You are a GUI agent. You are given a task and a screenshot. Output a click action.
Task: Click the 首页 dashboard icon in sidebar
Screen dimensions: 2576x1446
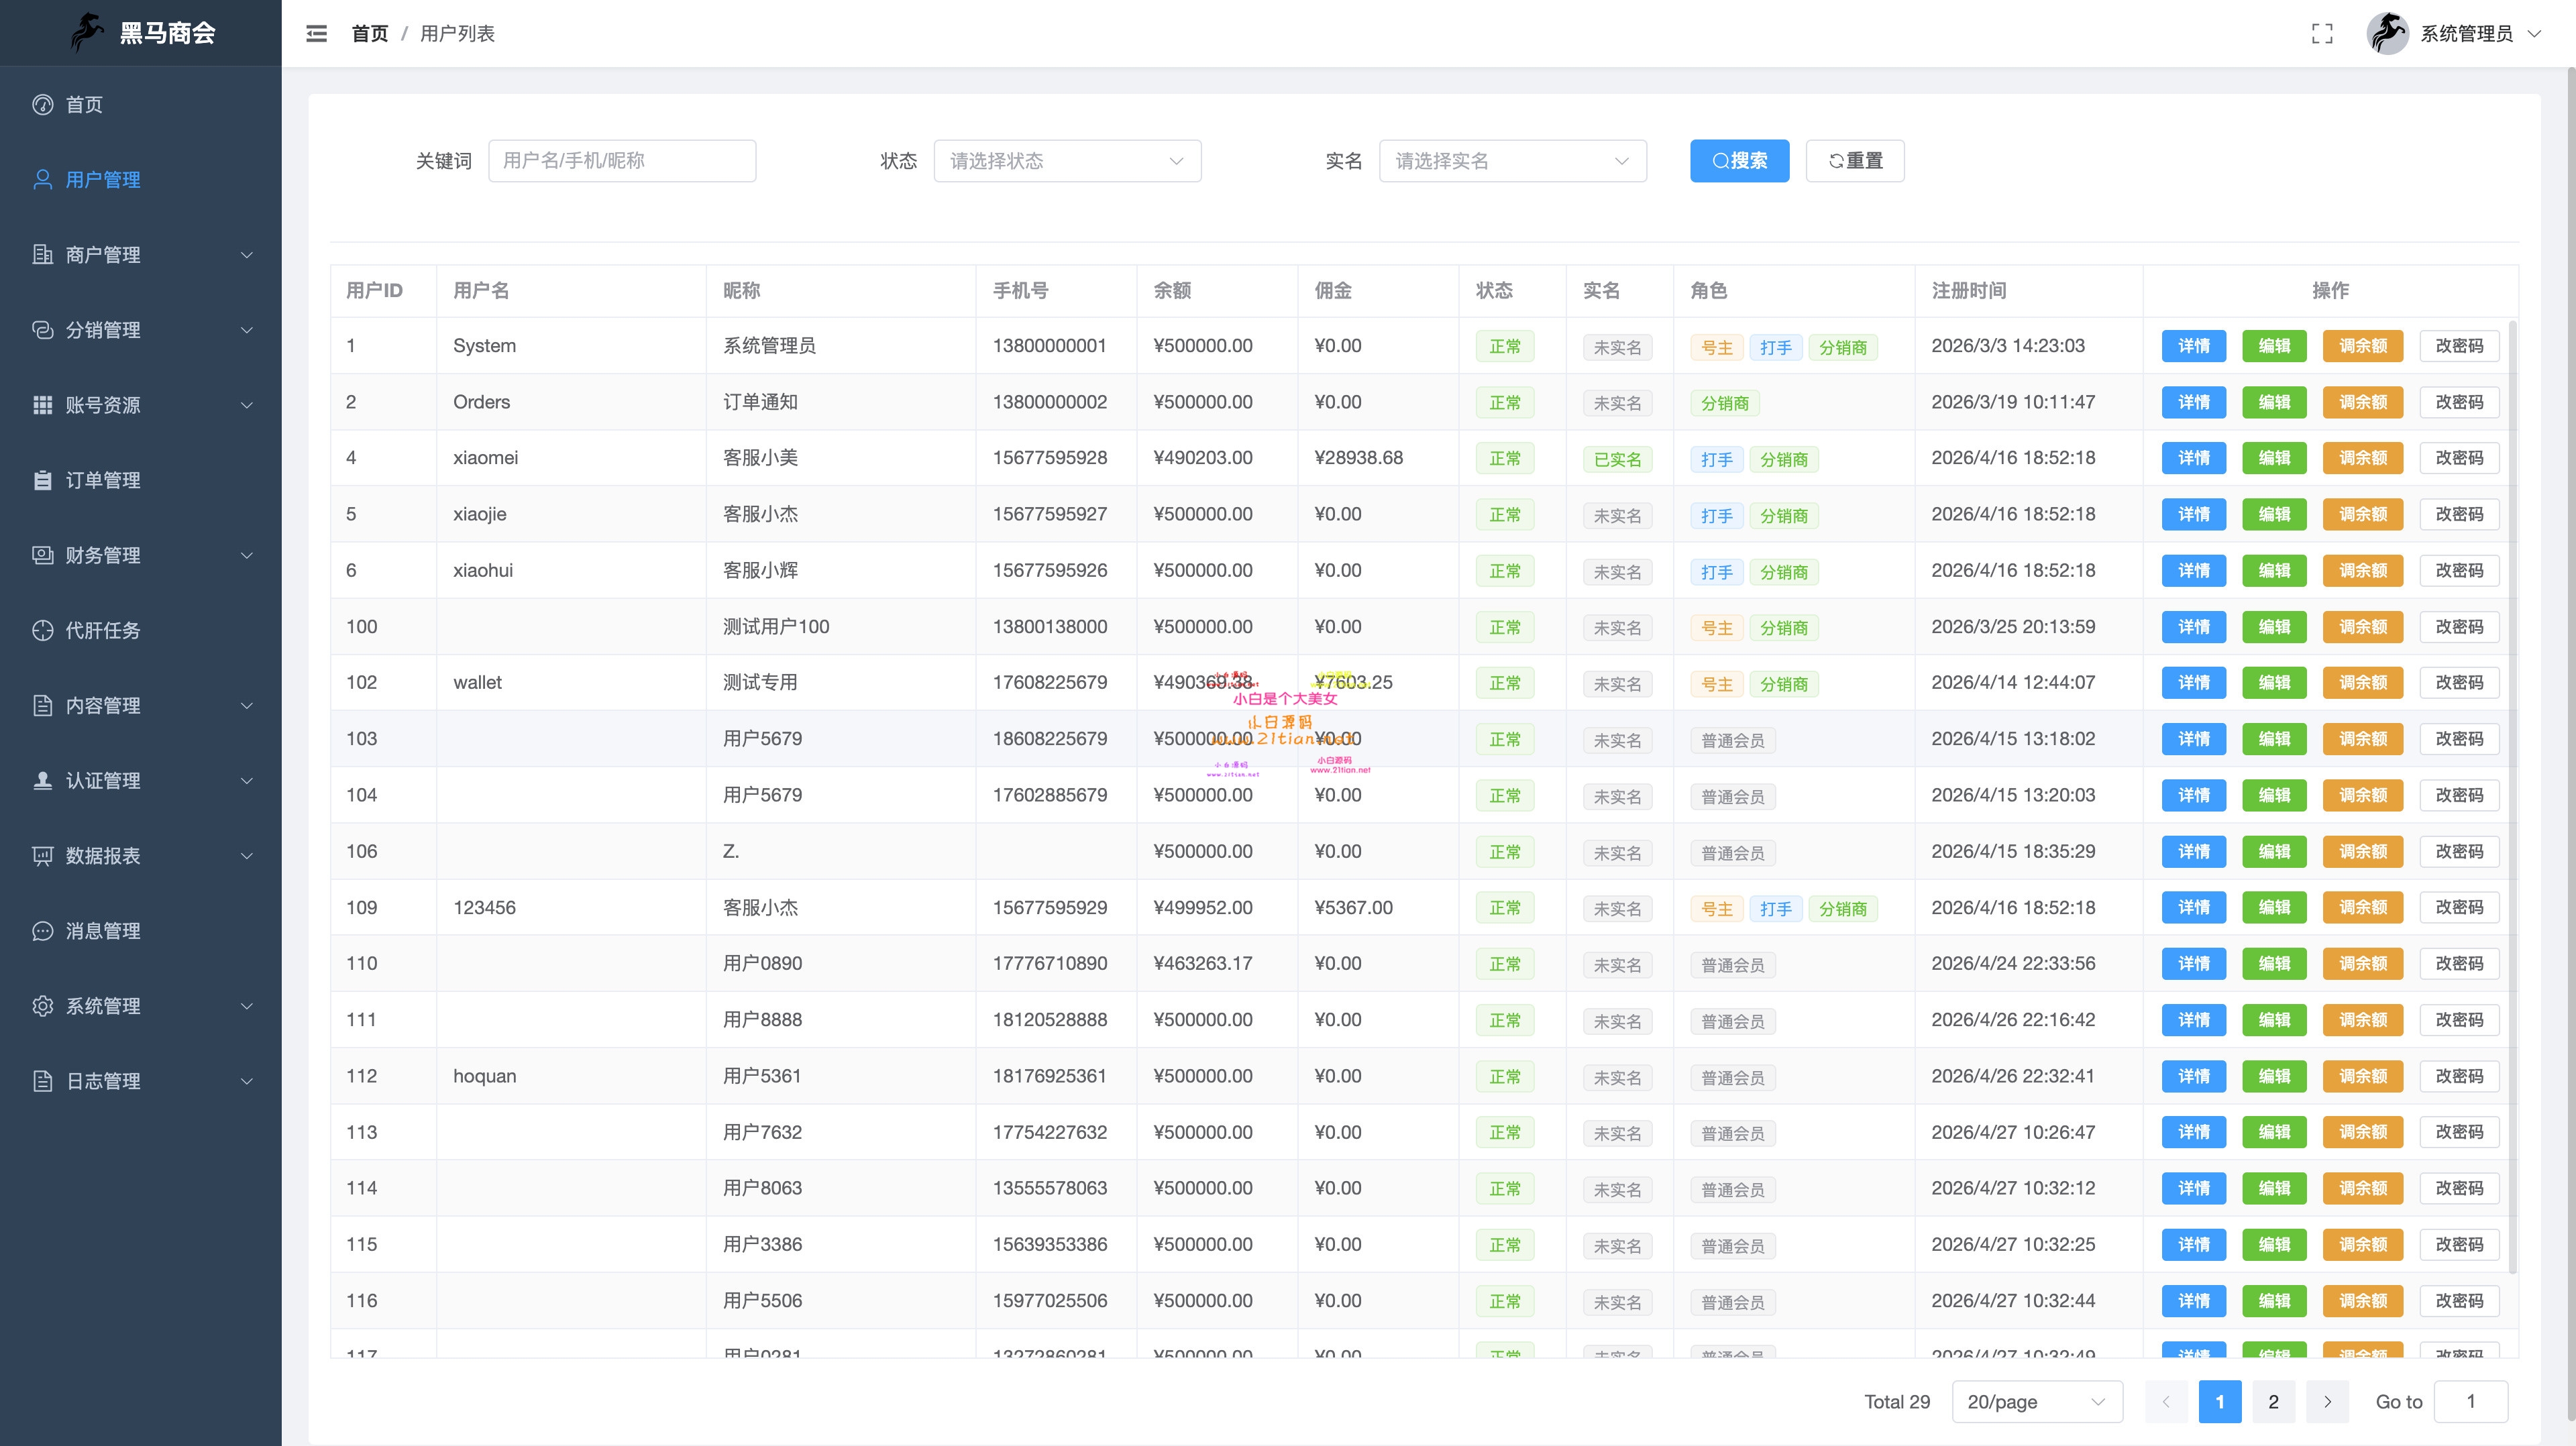[x=42, y=104]
